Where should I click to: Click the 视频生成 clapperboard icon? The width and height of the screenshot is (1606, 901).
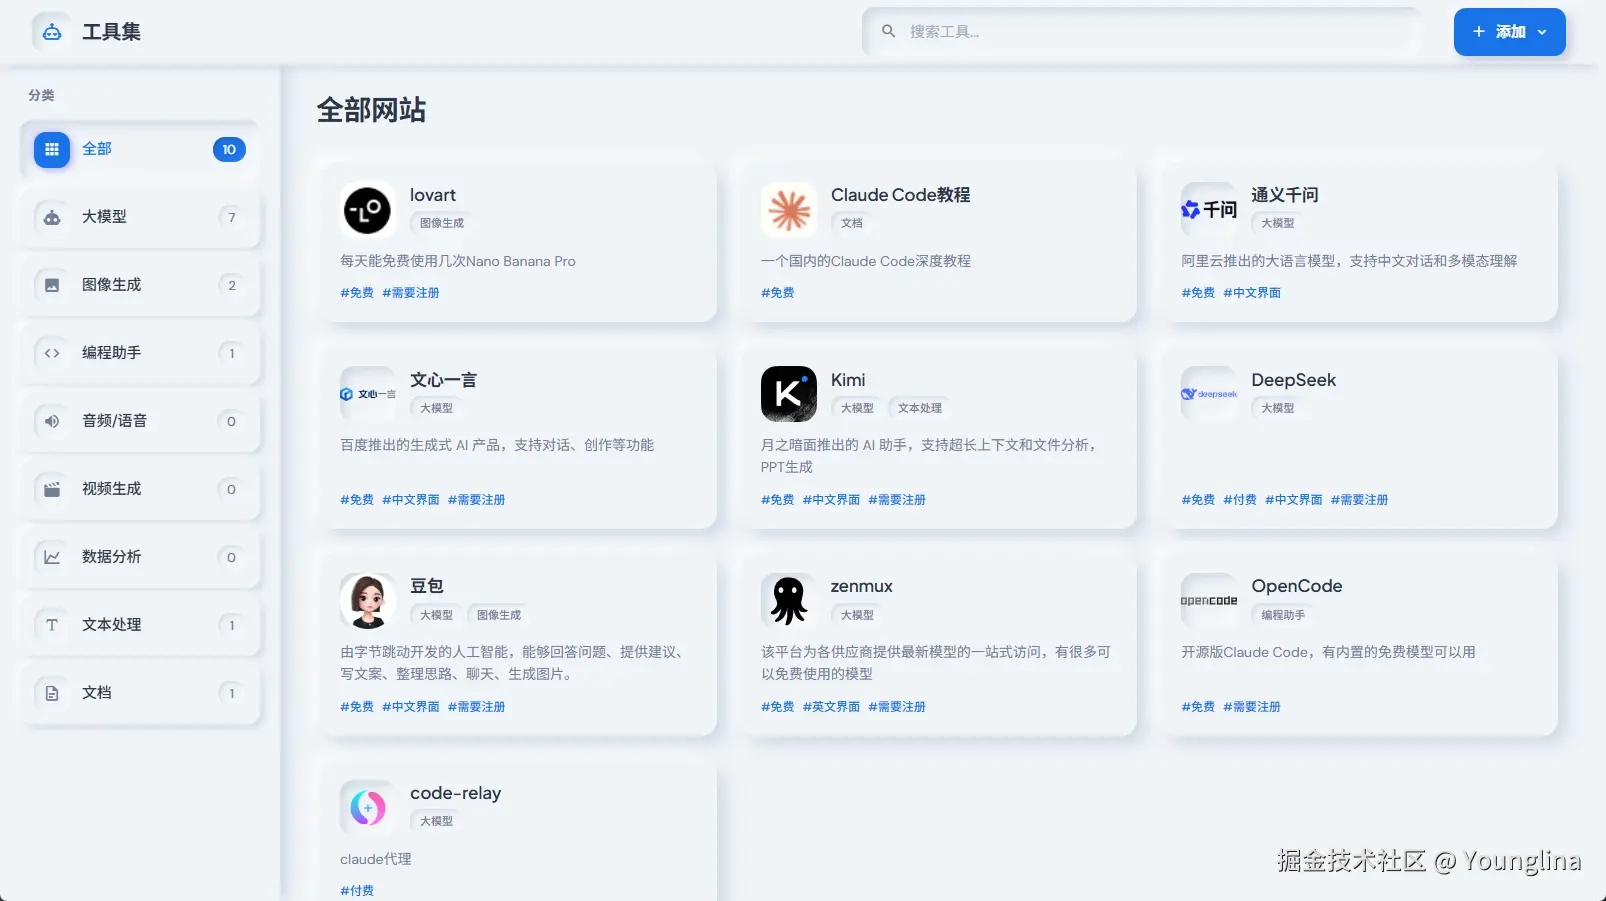pos(52,489)
